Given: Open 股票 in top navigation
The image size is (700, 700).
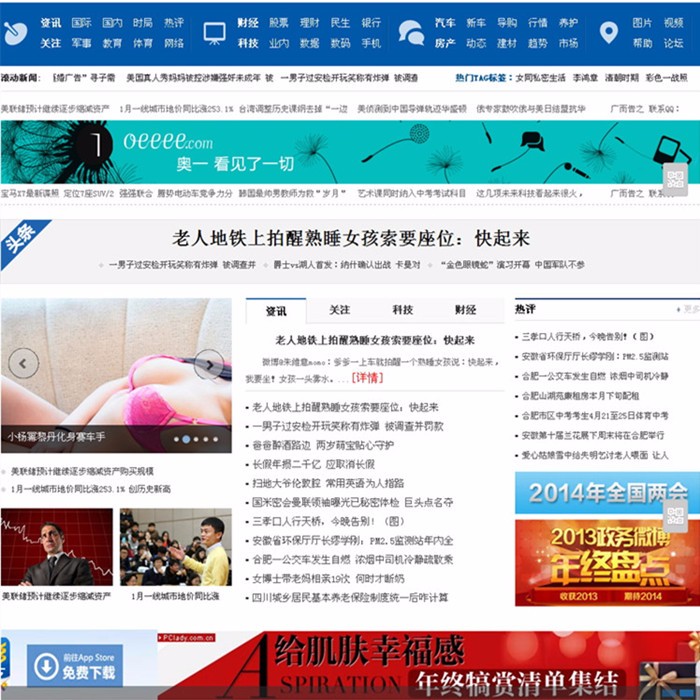Looking at the screenshot, I should 279,23.
